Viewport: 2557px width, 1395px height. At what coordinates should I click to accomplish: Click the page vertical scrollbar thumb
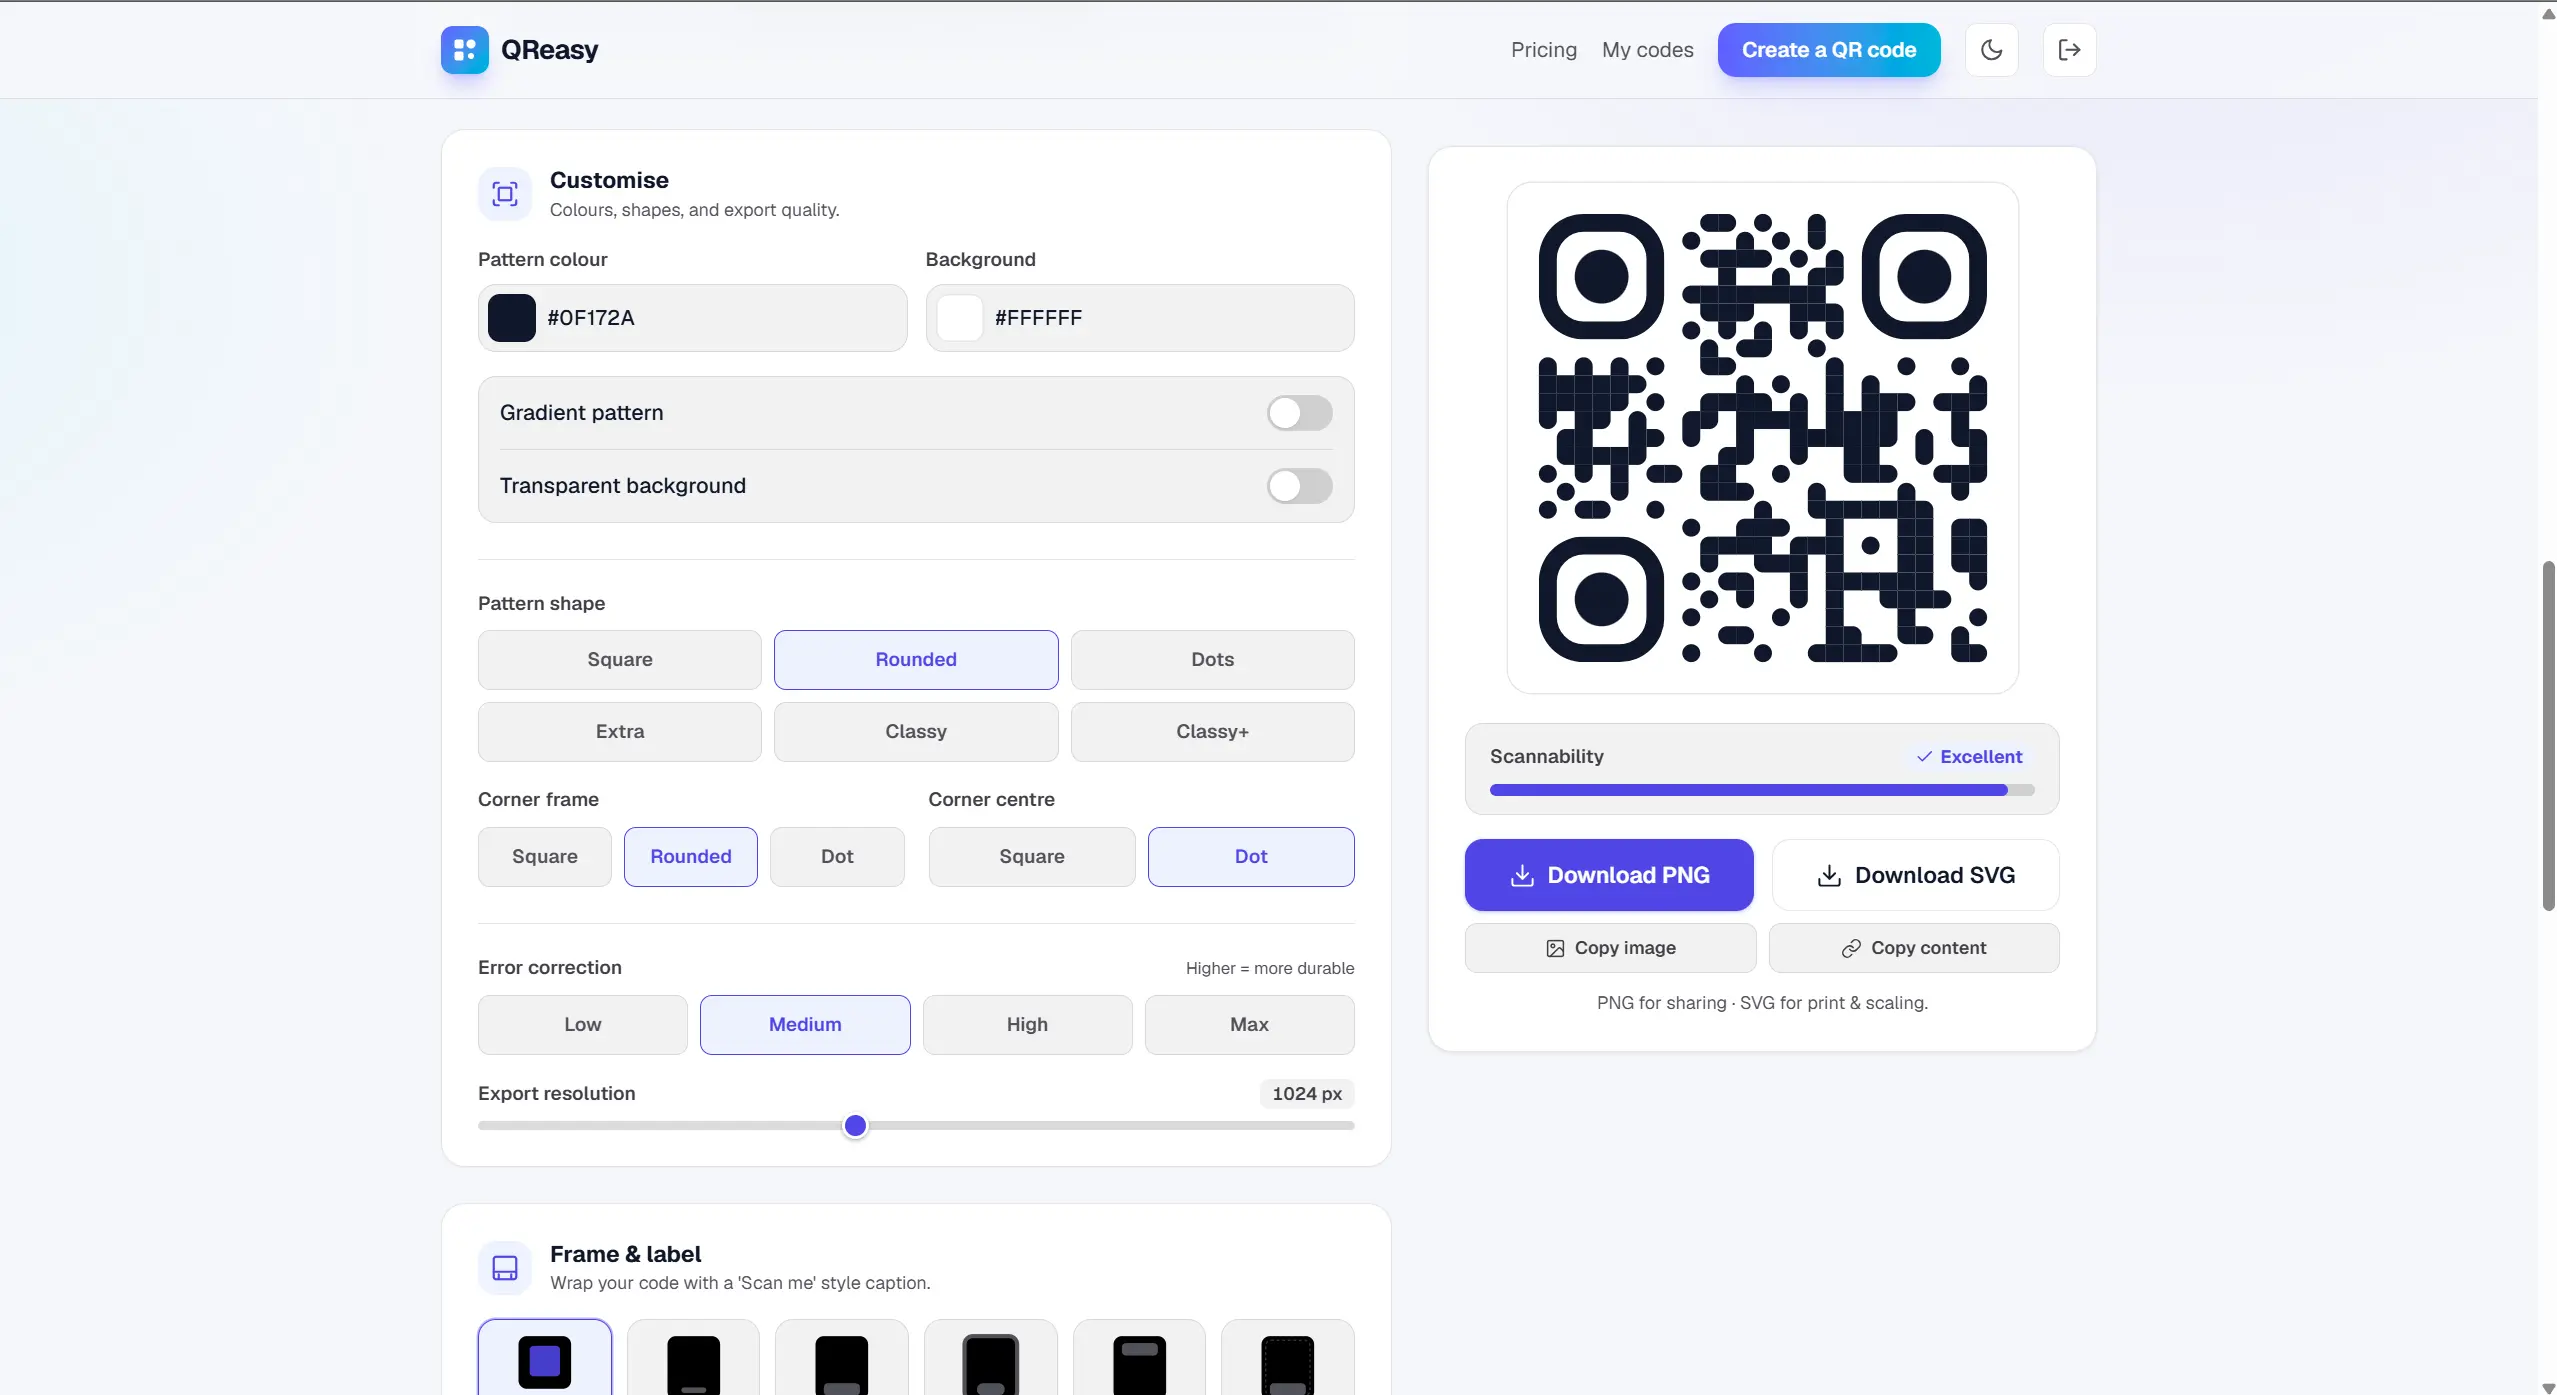point(2549,736)
